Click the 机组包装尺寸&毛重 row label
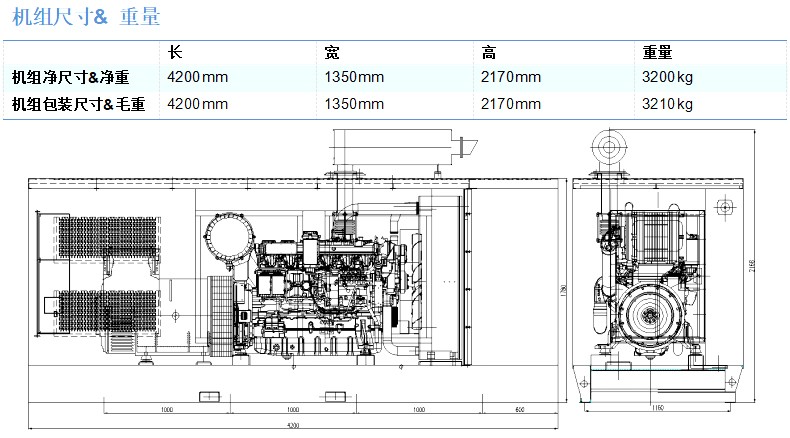790x438 pixels. coord(78,103)
